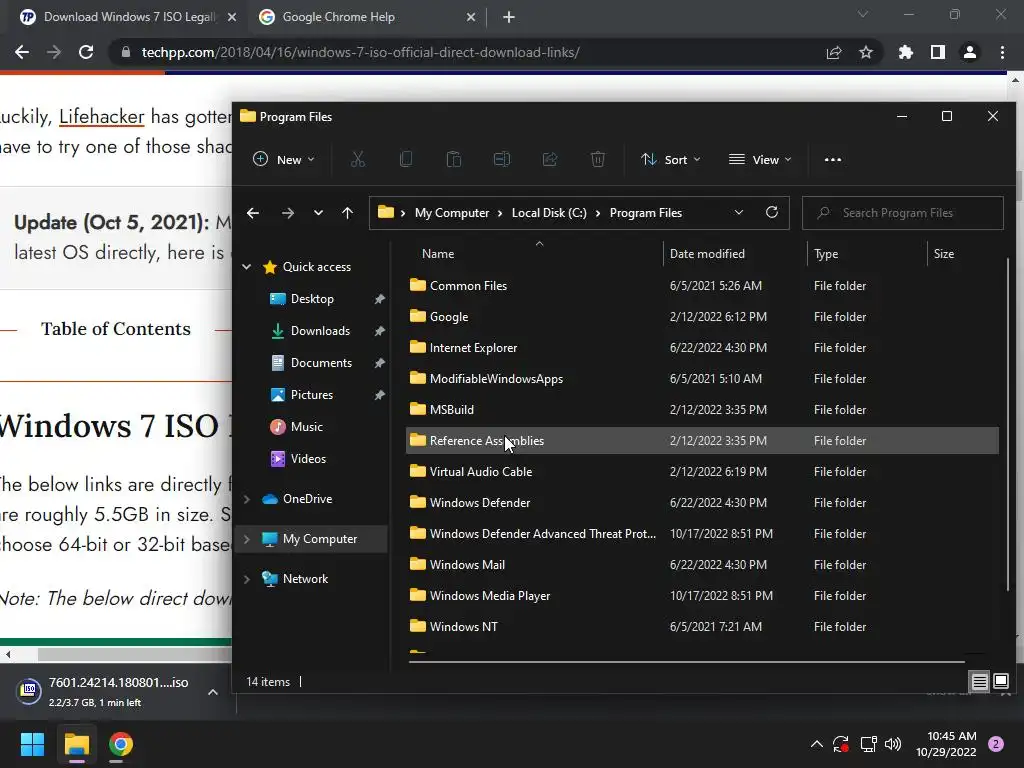Open the View dropdown
This screenshot has height=768, width=1024.
[760, 159]
